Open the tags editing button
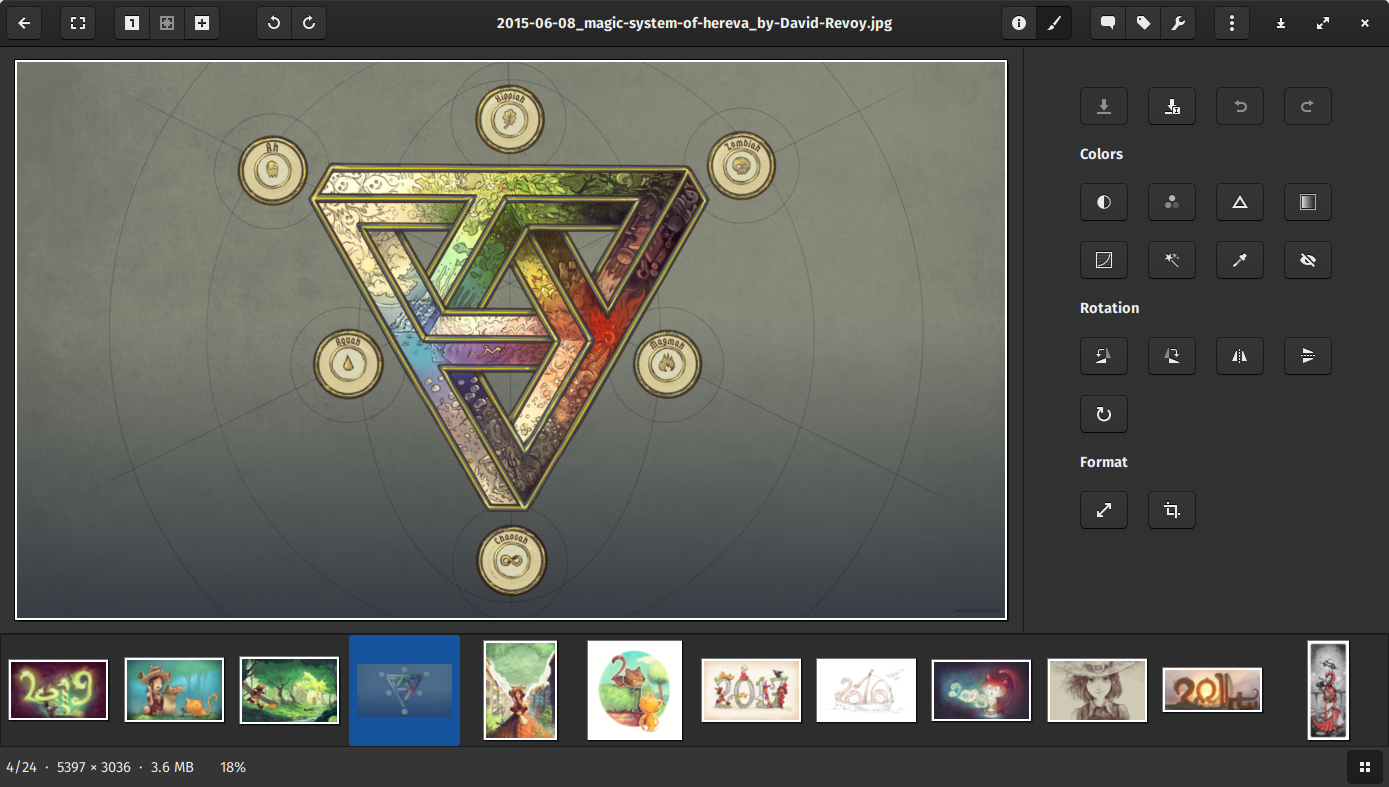1389x787 pixels. point(1143,23)
